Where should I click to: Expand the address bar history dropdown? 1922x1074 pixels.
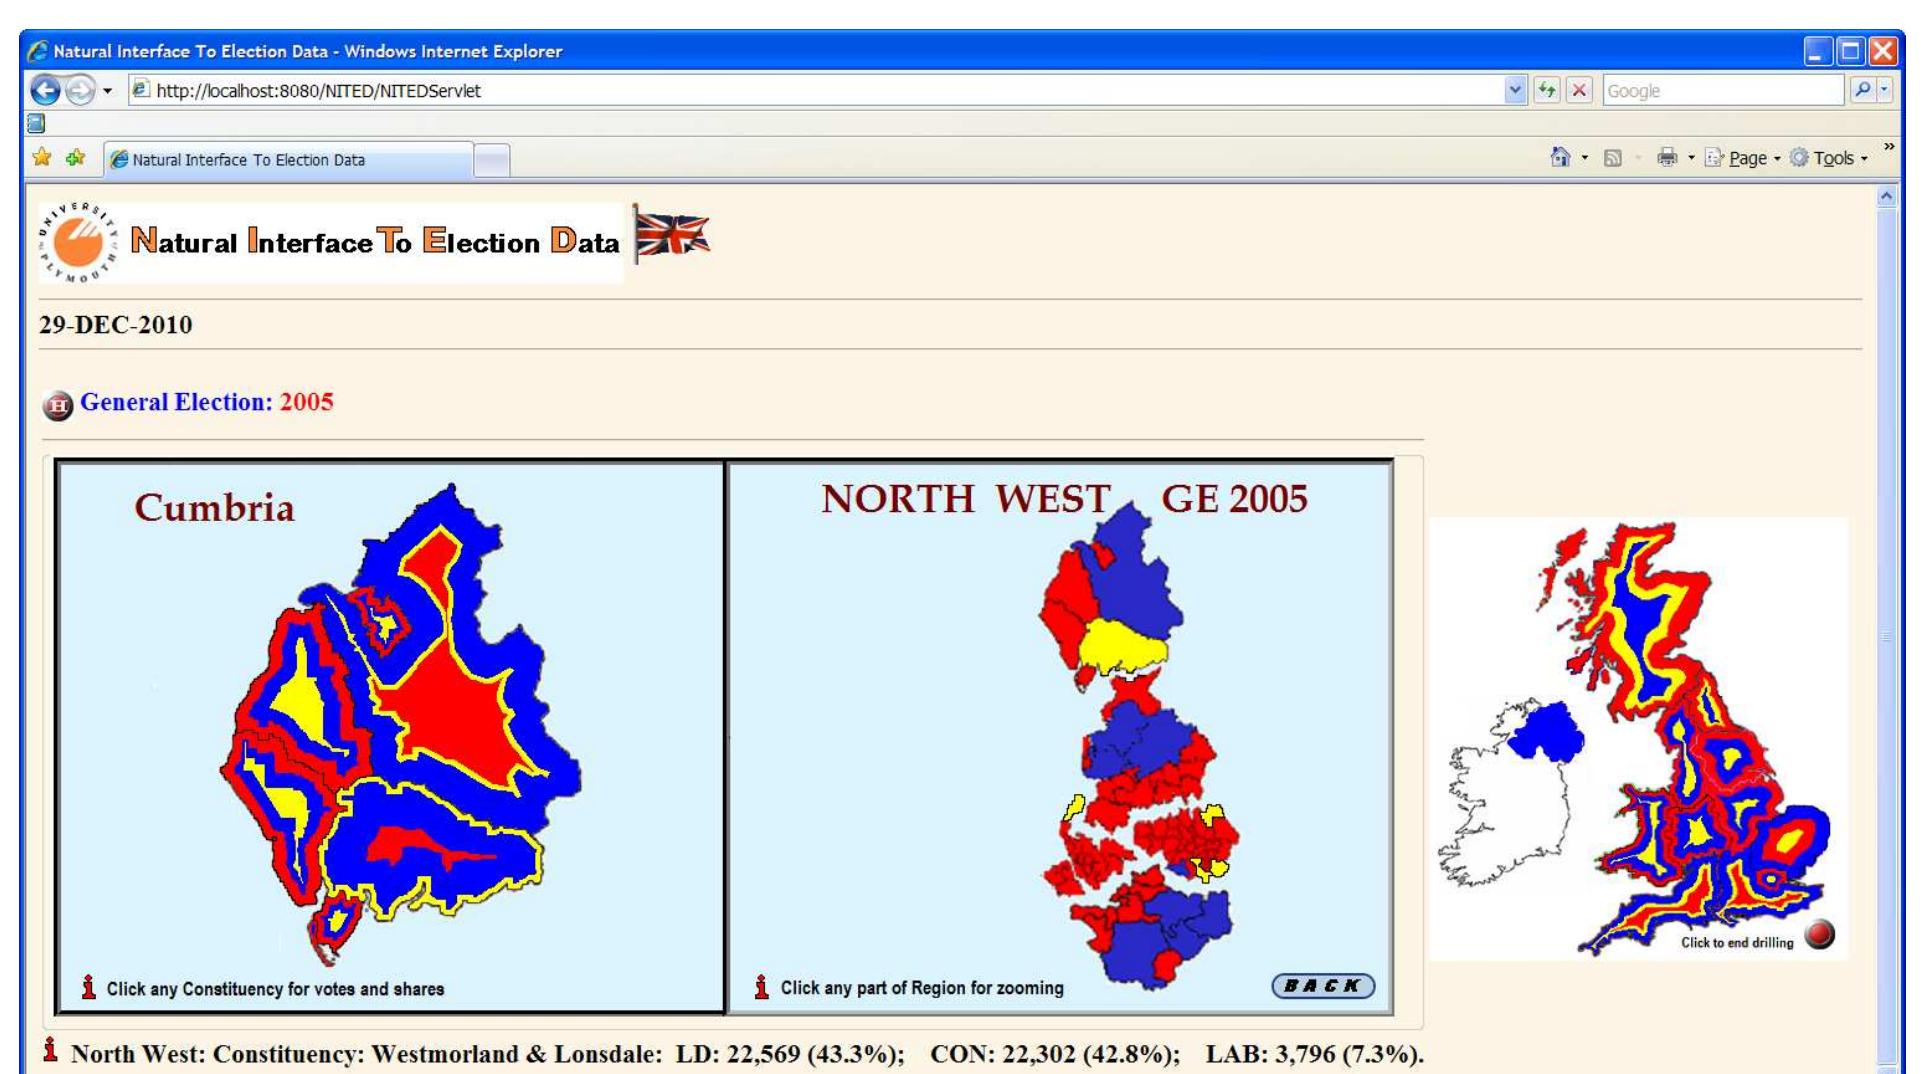(x=1515, y=90)
